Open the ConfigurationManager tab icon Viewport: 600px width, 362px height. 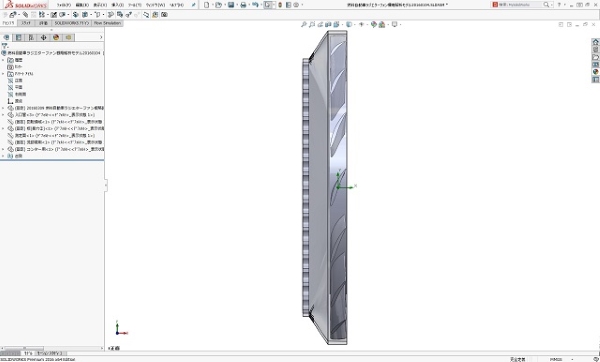[31, 38]
